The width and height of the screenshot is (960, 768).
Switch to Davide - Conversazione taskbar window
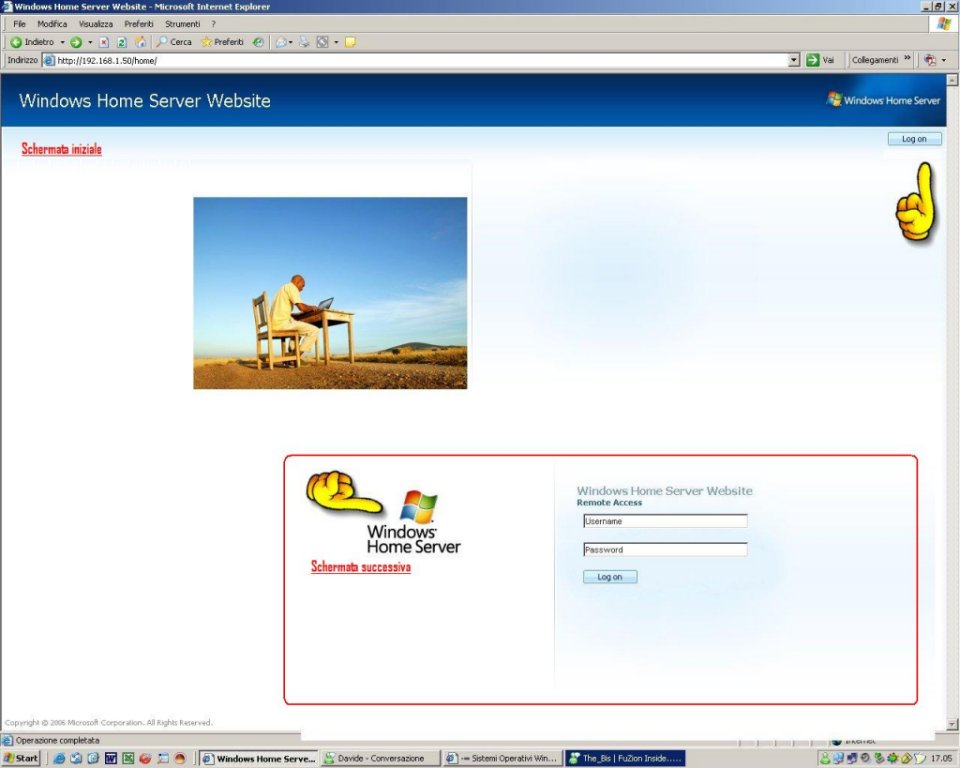(x=380, y=758)
